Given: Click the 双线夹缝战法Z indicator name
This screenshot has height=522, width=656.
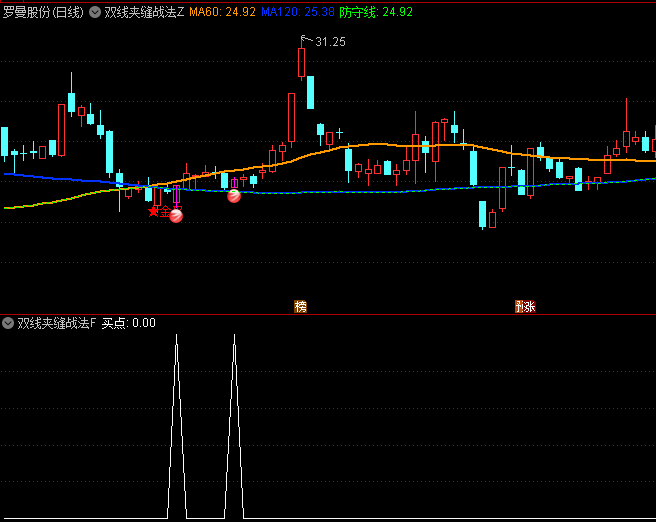Looking at the screenshot, I should (x=144, y=12).
